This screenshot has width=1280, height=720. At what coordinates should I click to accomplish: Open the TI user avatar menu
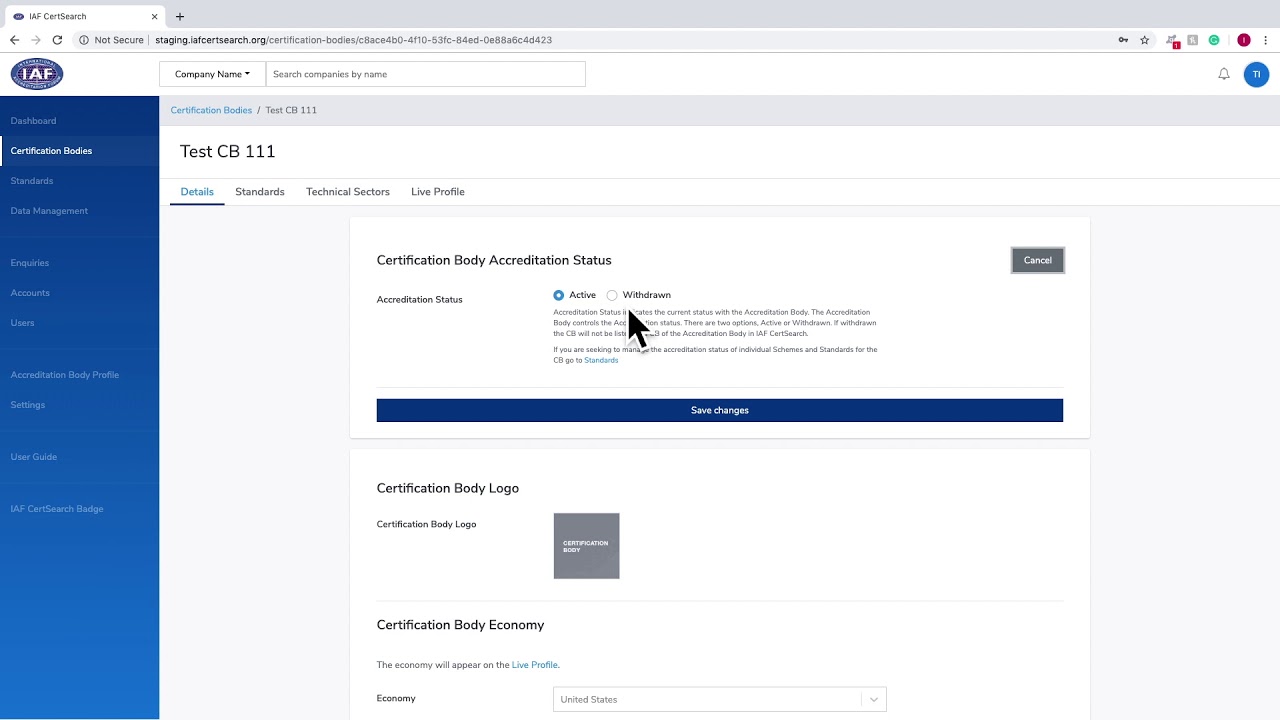1256,74
